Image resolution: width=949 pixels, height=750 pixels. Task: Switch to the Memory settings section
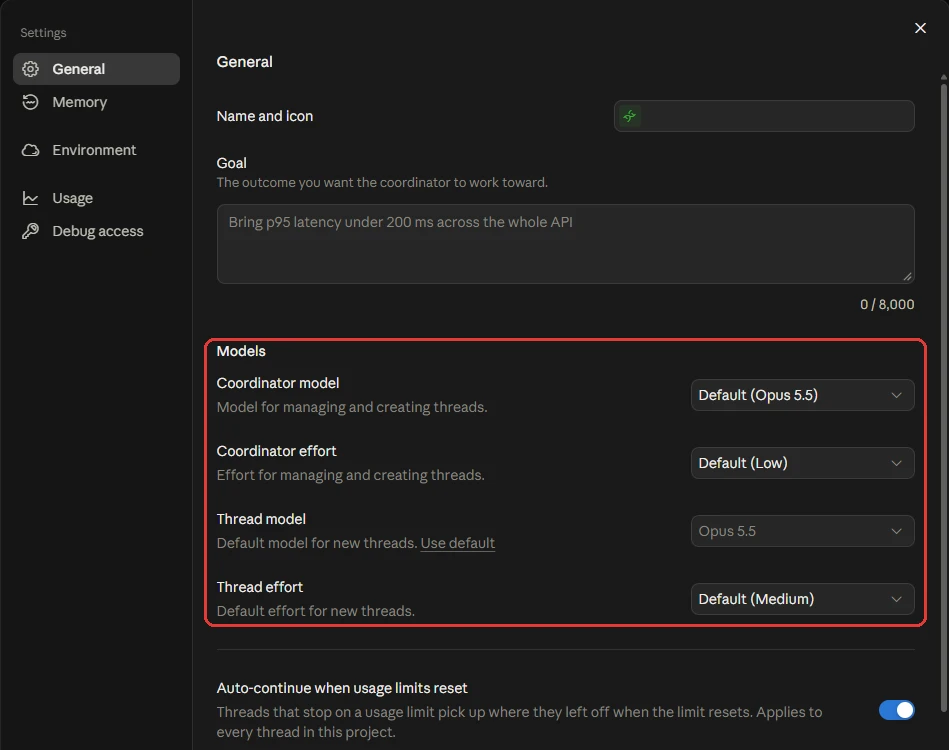(96, 102)
